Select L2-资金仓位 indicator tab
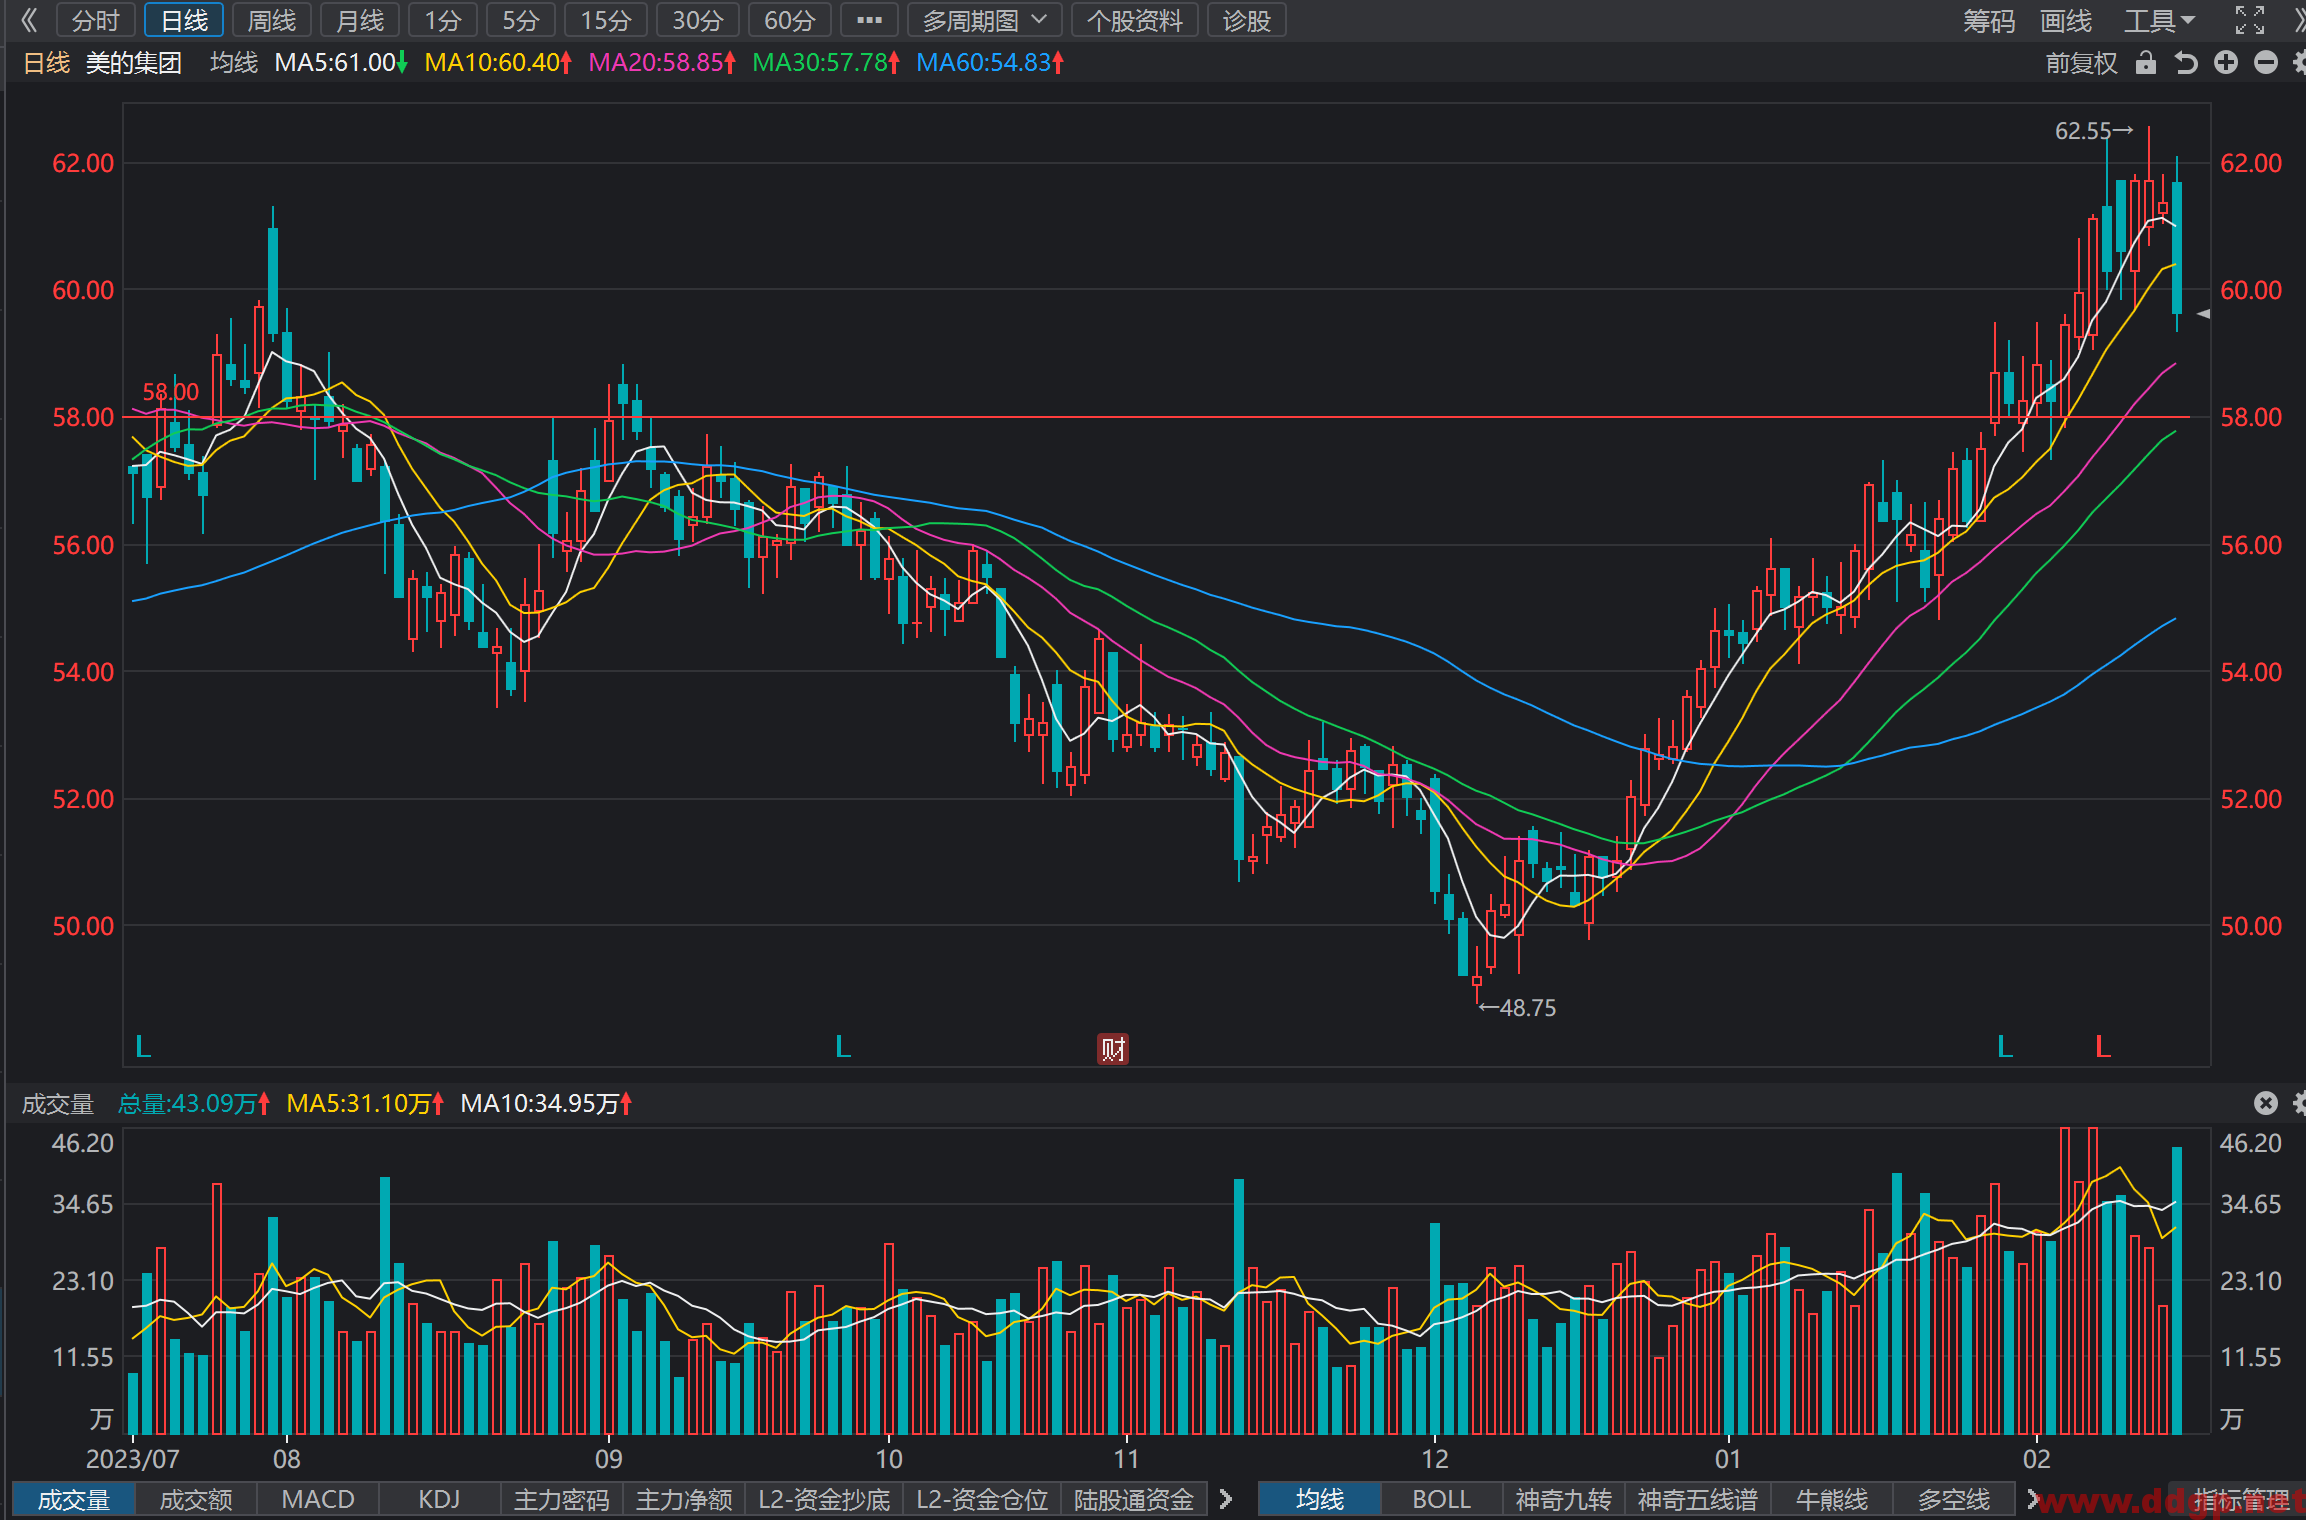 coord(982,1500)
